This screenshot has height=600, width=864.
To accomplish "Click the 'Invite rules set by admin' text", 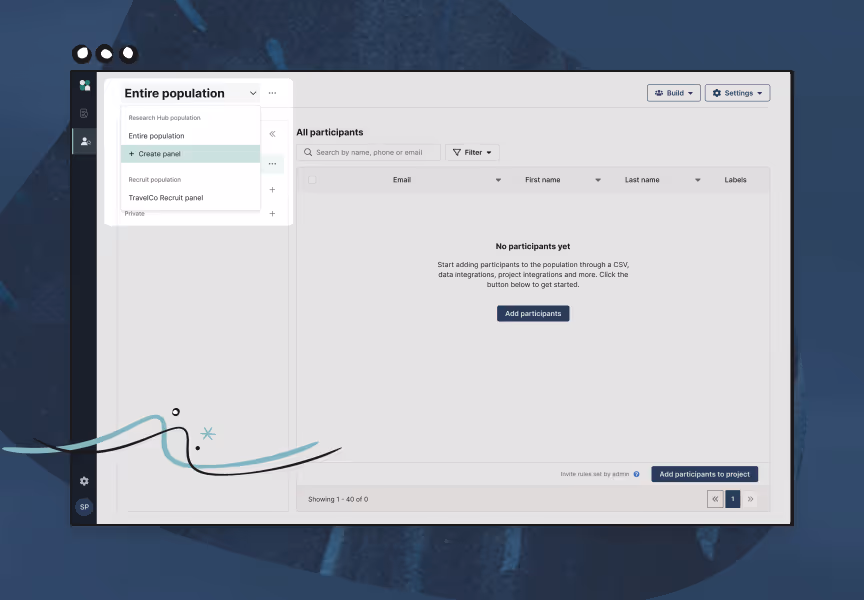I will [x=595, y=474].
